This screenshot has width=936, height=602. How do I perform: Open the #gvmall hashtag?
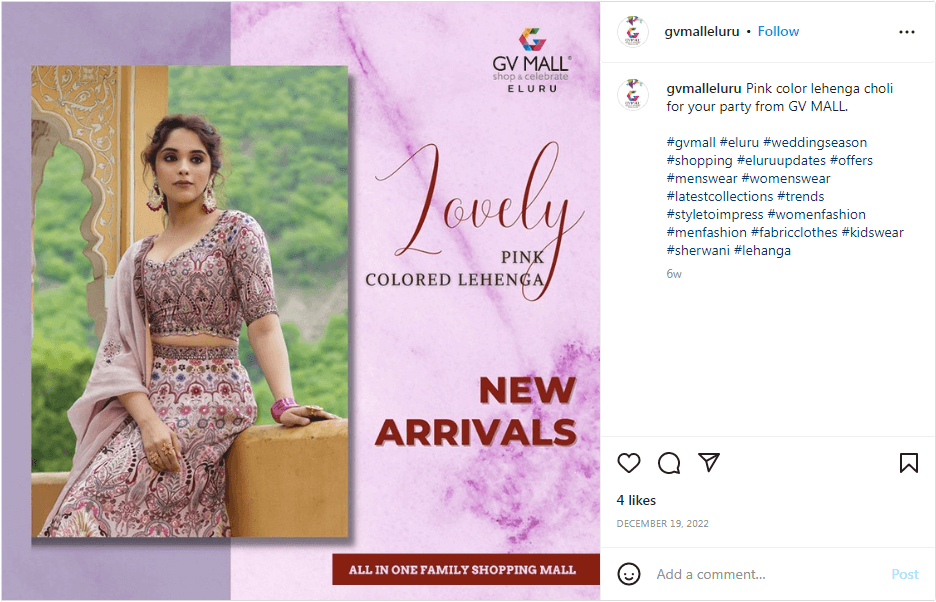[691, 143]
